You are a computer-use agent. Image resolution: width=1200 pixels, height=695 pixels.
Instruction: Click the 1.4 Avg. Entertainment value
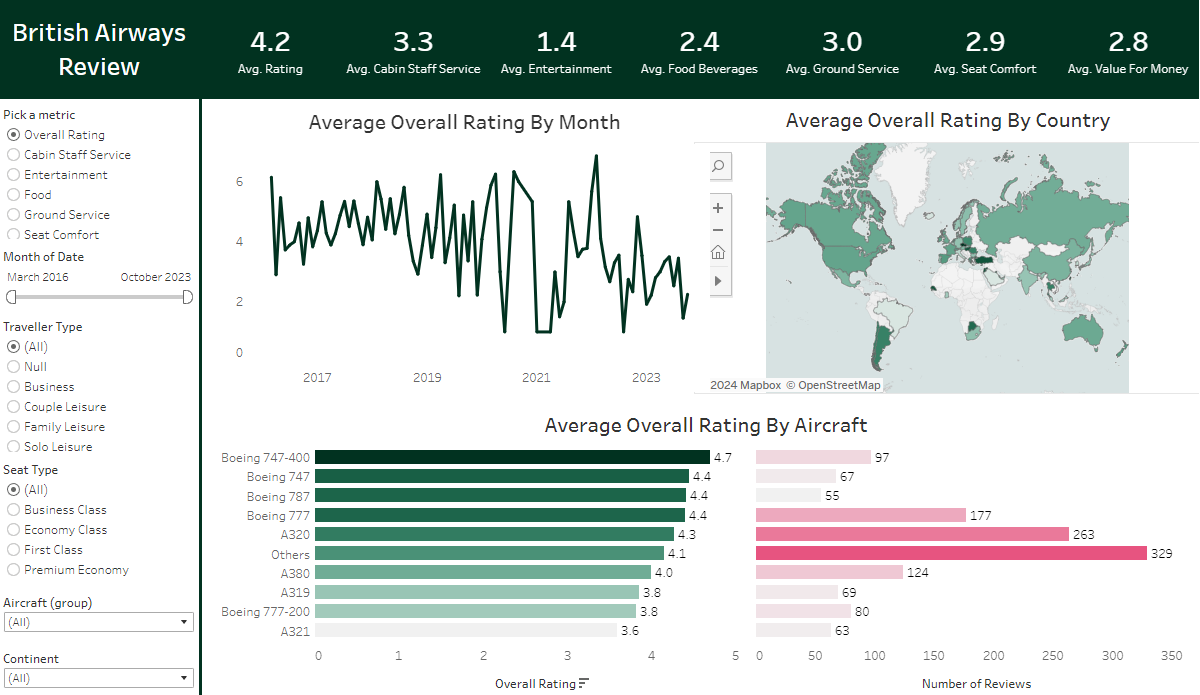click(556, 42)
